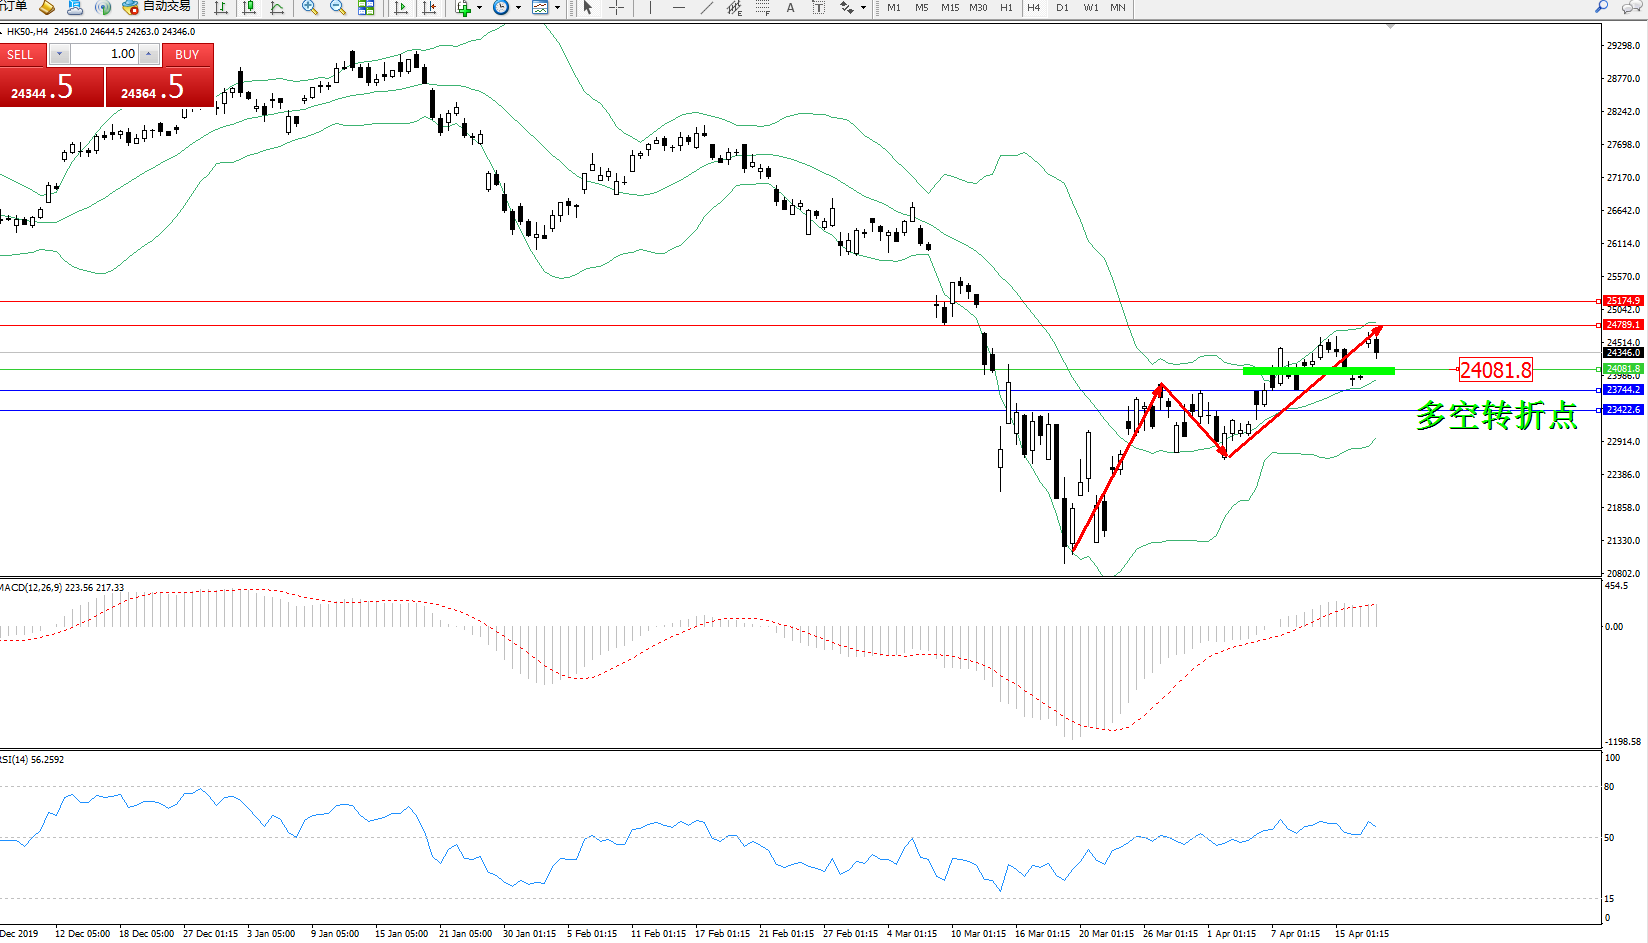Screen dimensions: 1648x943
Task: Click the BUY button
Action: click(x=187, y=55)
